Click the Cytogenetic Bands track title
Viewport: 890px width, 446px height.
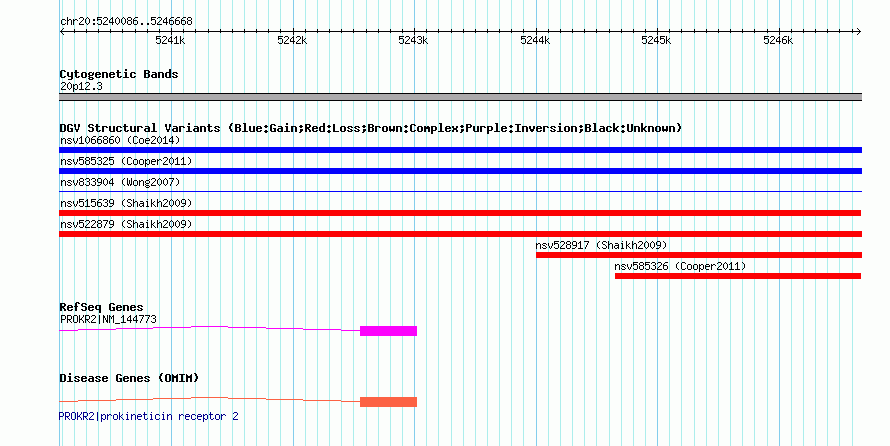119,74
